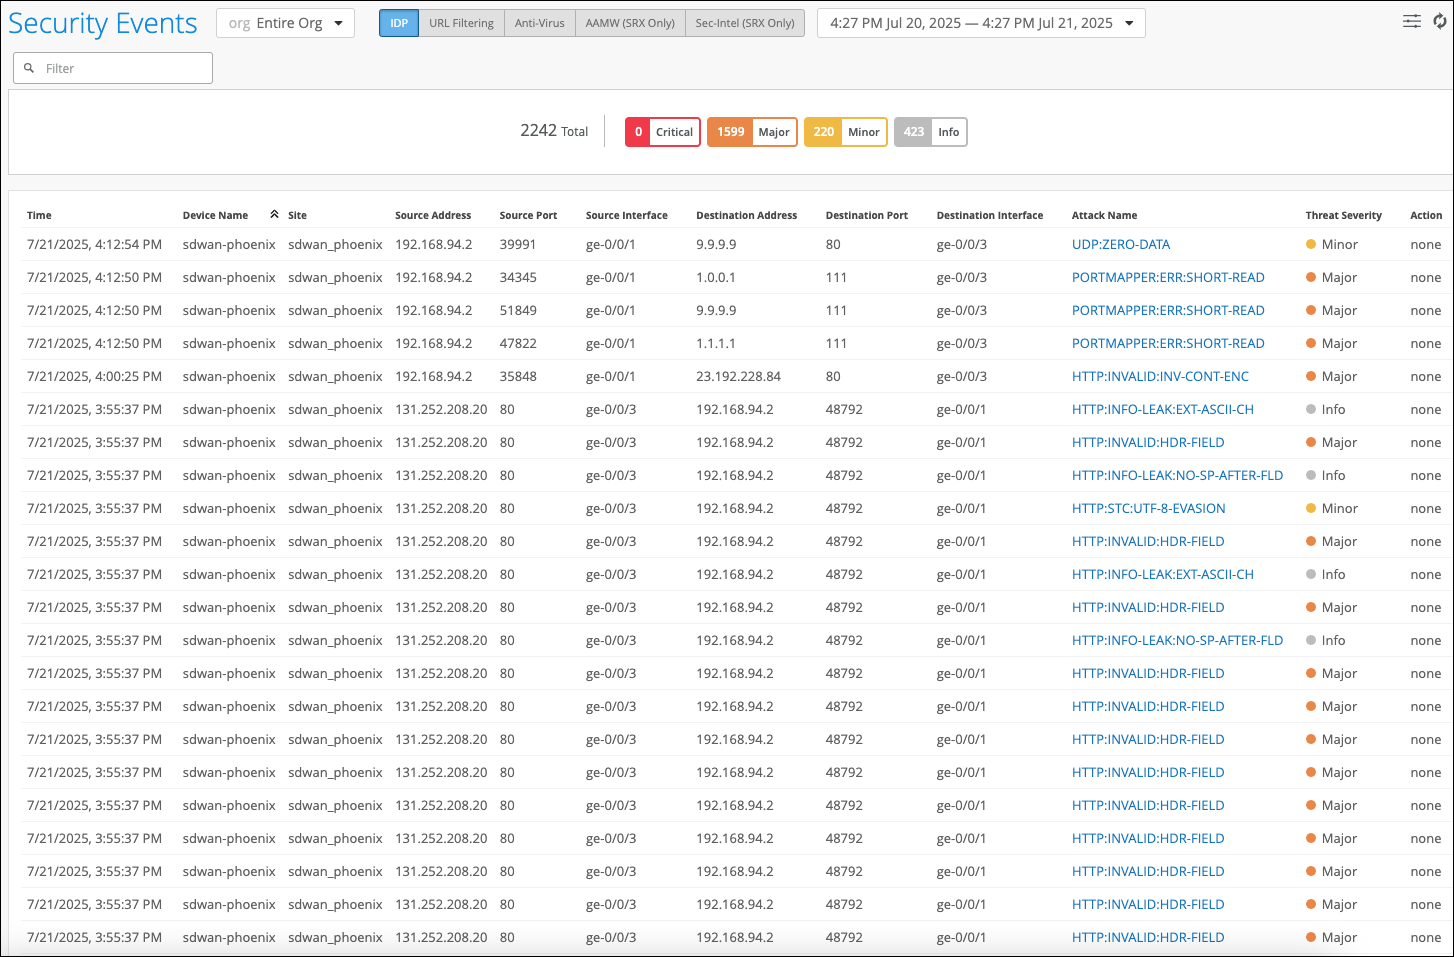
Task: Open the HTTP:STC:UTF-8-EVASION attack link
Action: 1148,508
